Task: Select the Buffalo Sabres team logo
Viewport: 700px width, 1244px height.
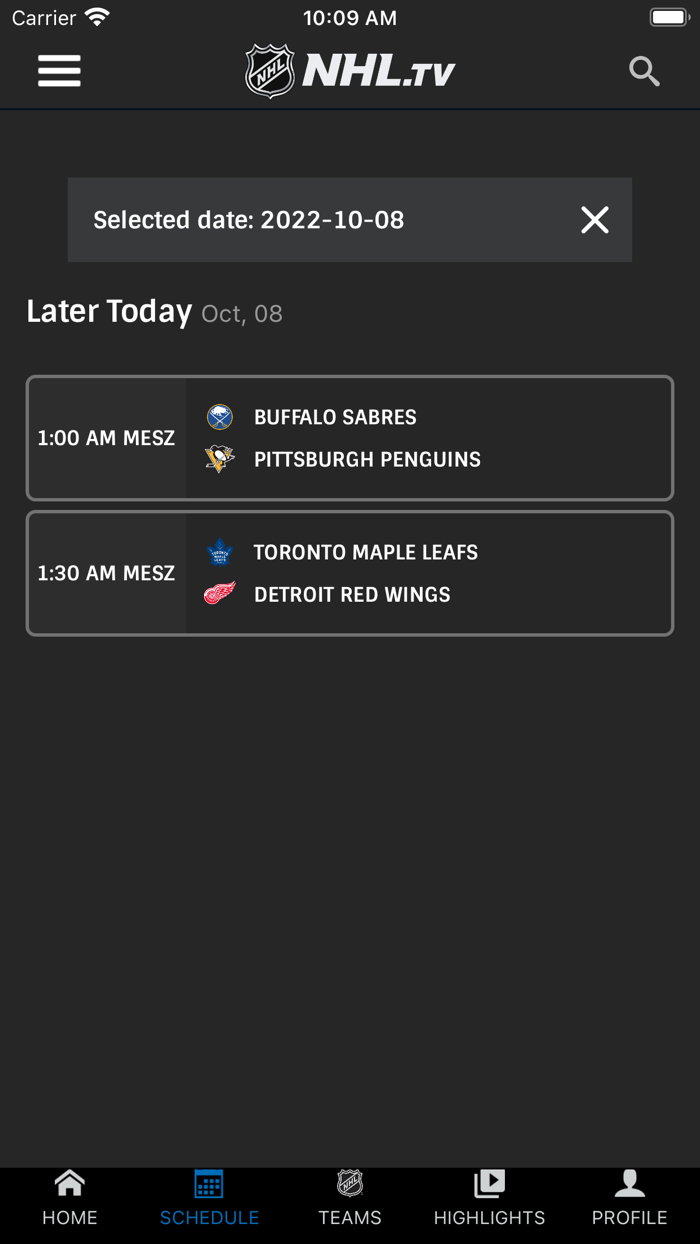Action: 219,417
